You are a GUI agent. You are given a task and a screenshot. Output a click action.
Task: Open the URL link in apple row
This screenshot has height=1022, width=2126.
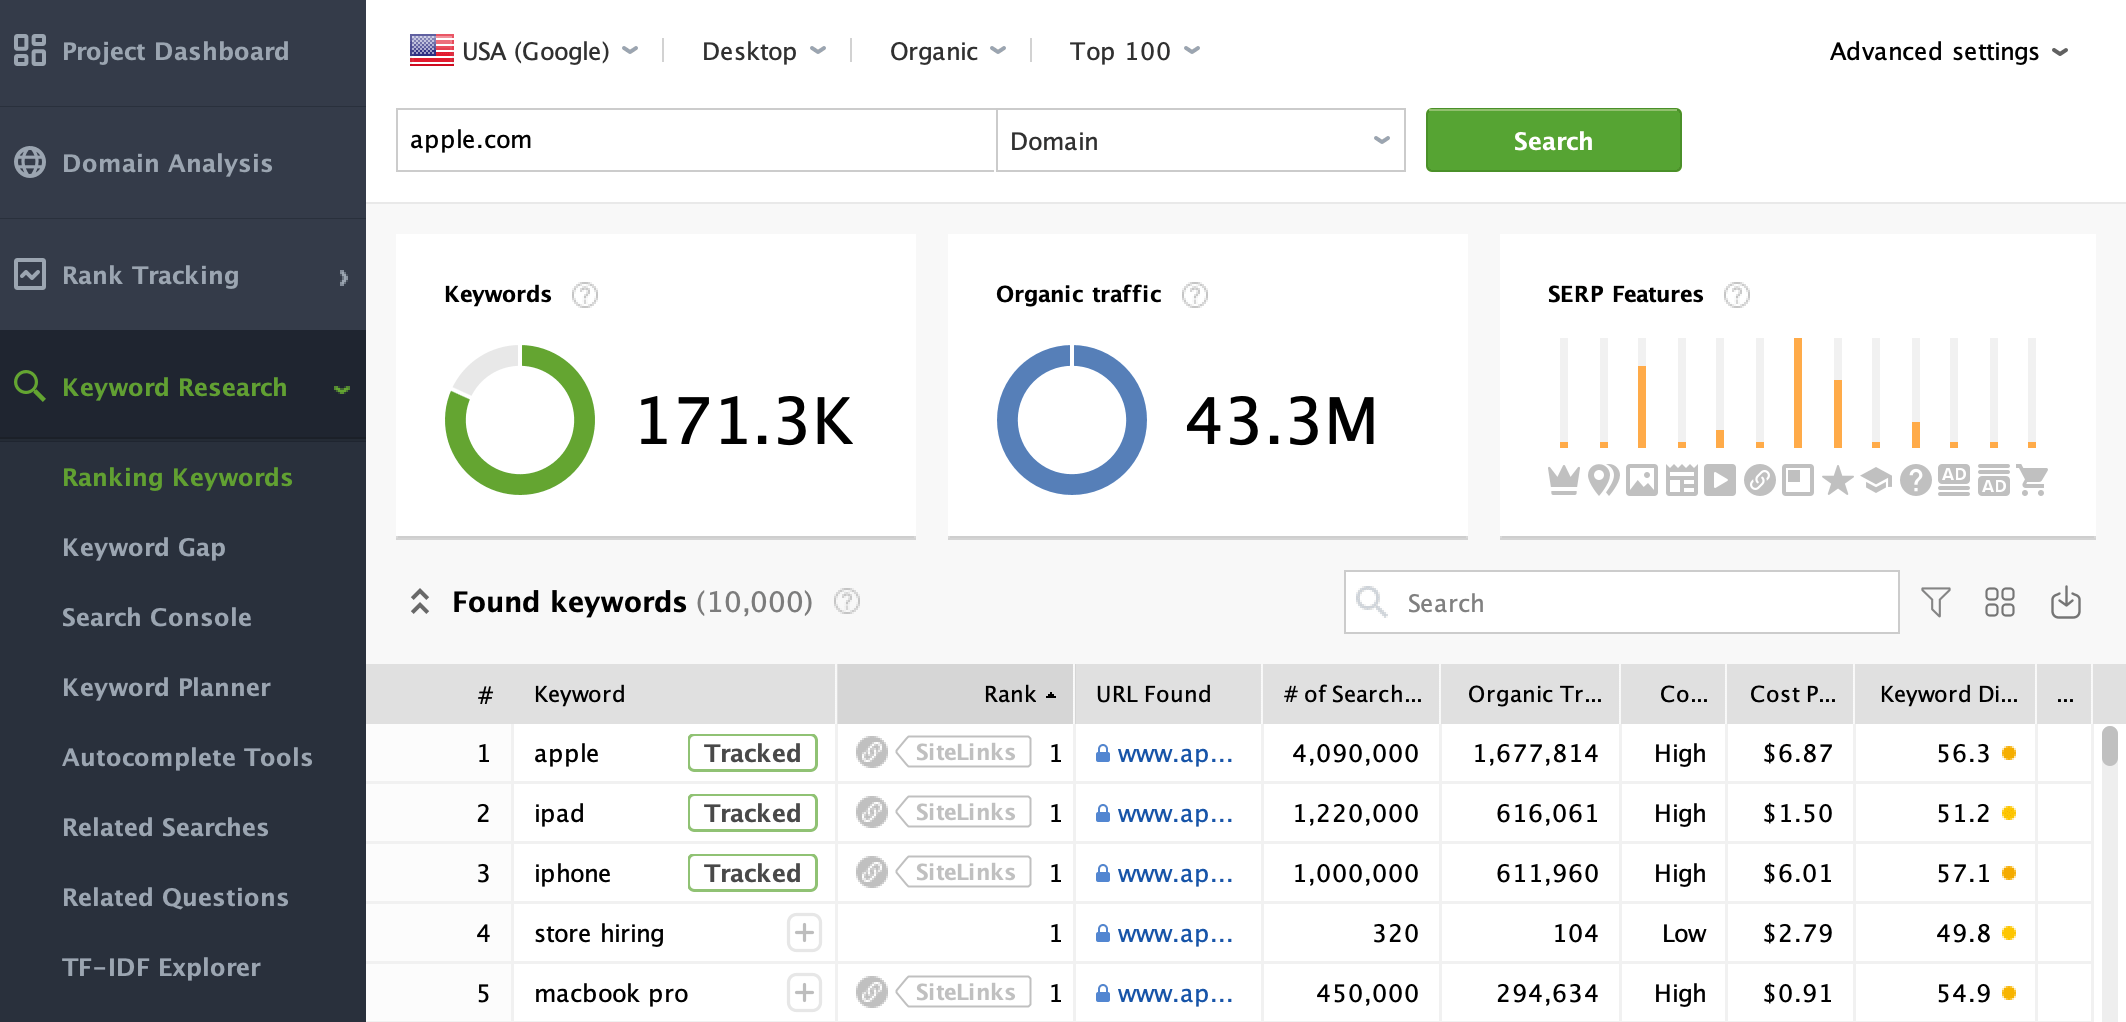click(1173, 754)
